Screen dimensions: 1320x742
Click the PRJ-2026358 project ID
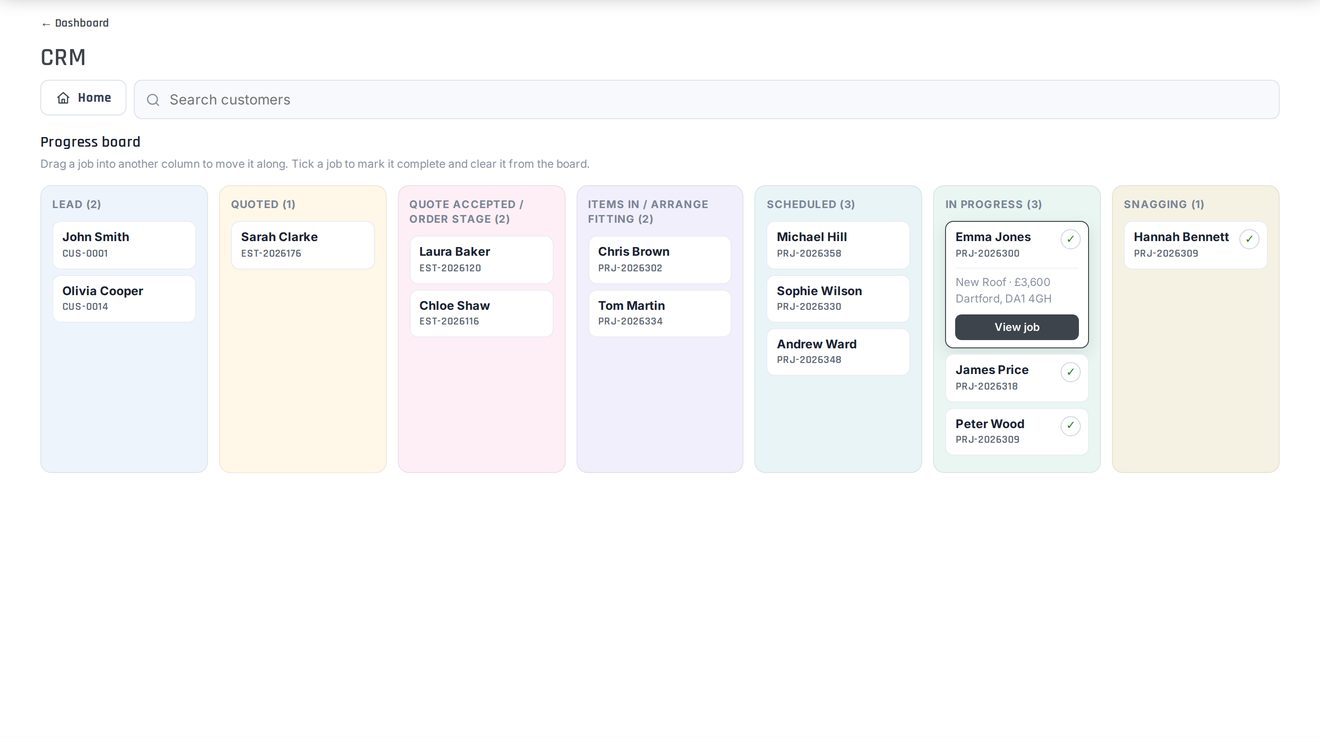809,254
